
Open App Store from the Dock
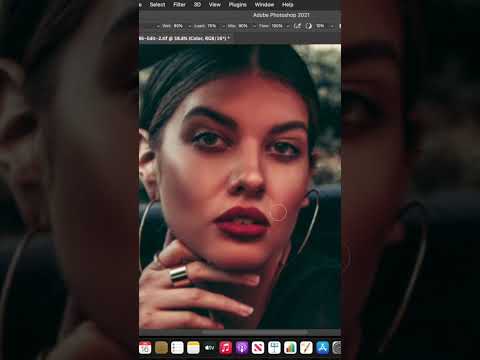323,348
